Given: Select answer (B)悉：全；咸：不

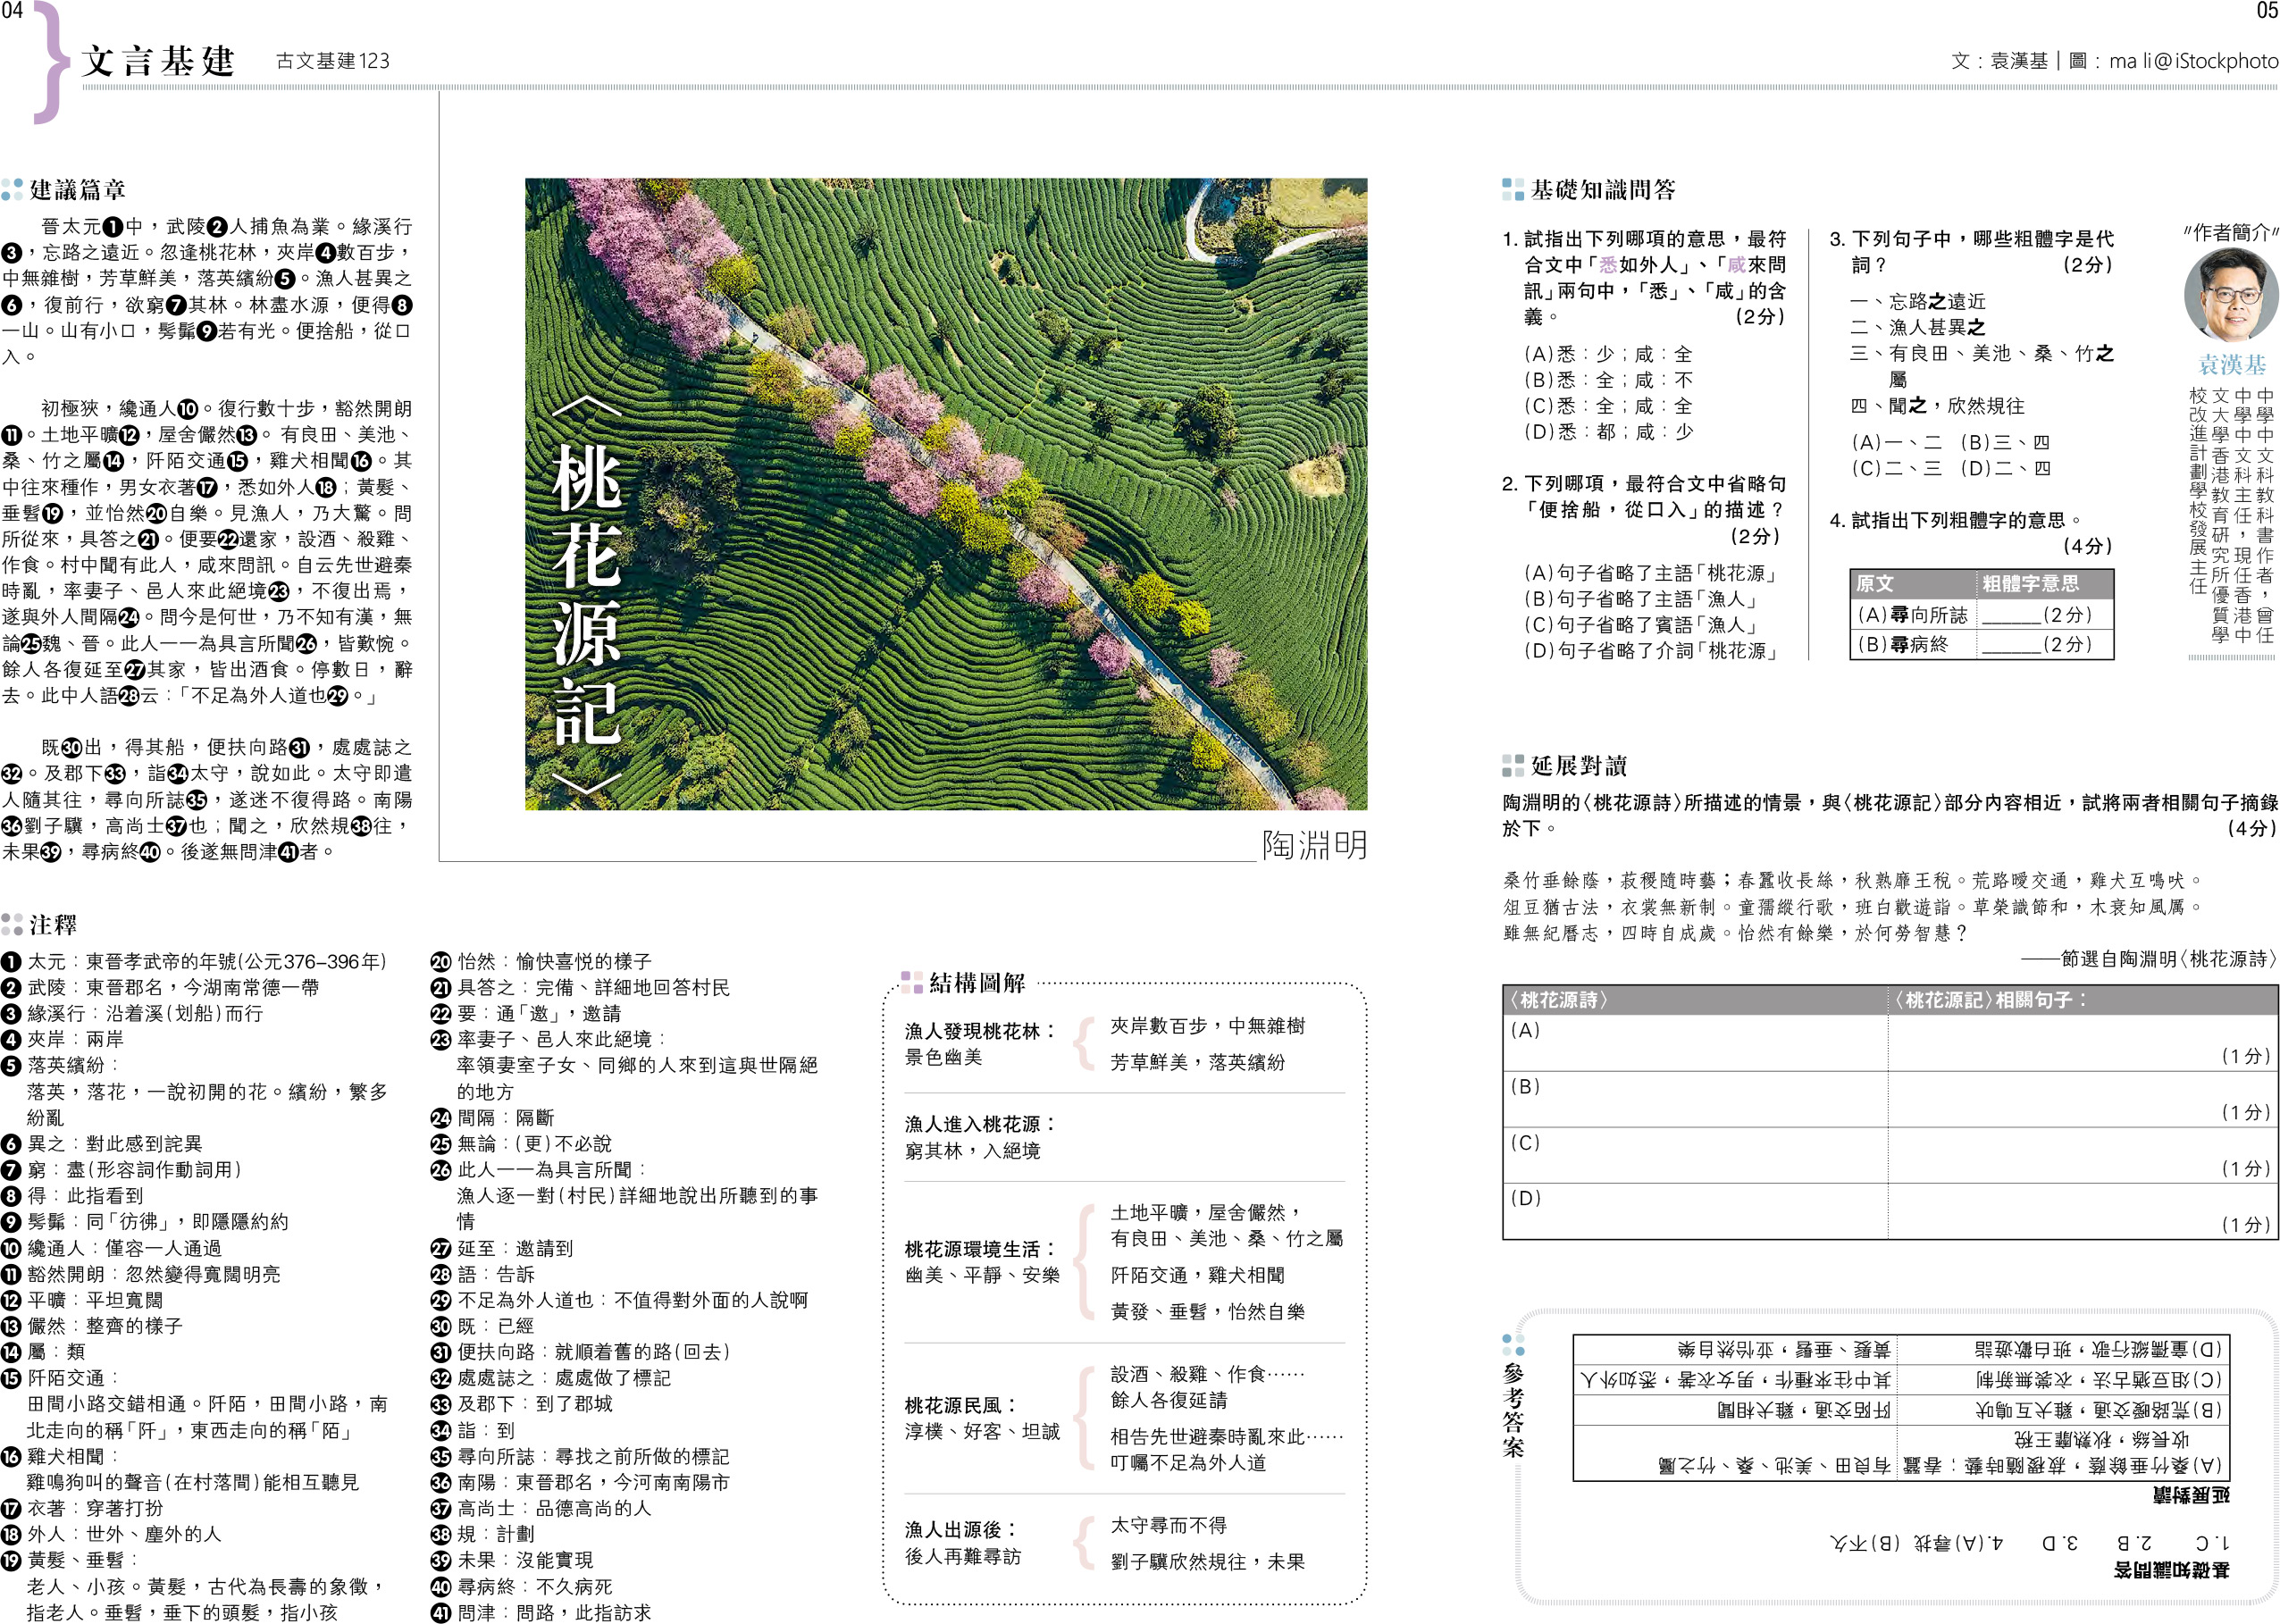Looking at the screenshot, I should tap(1608, 380).
